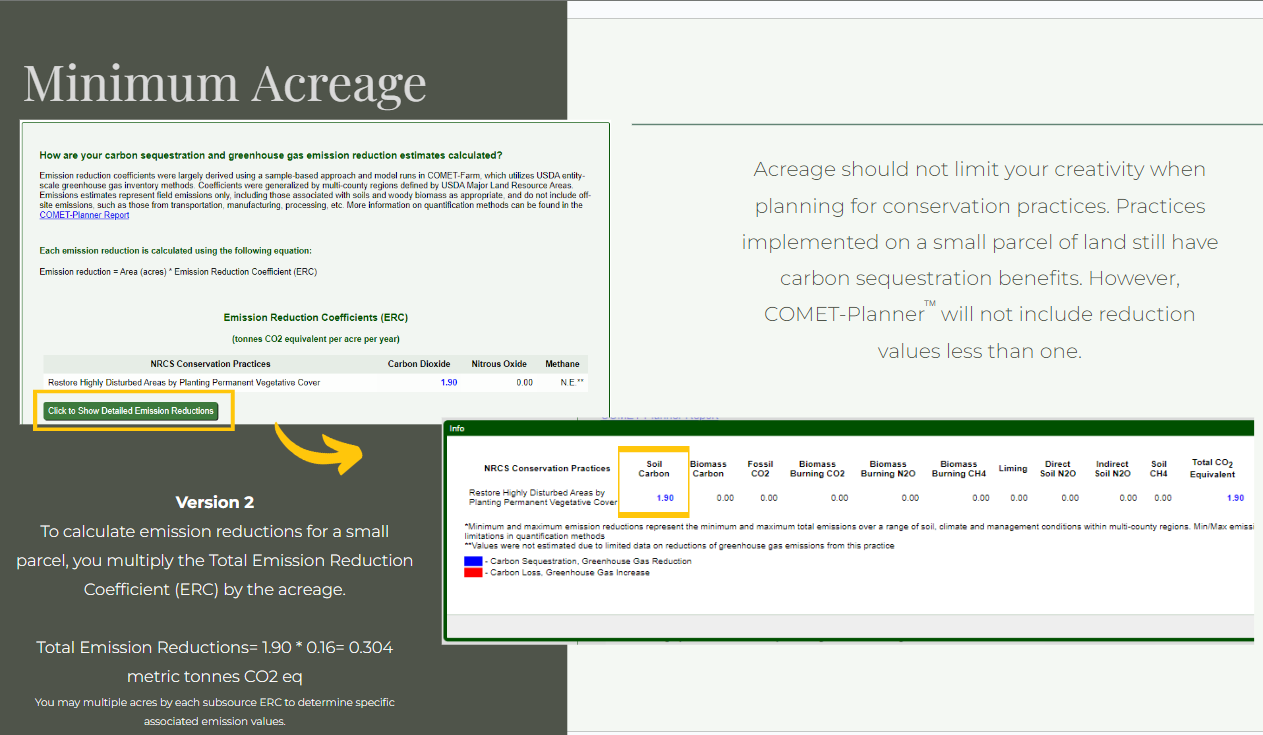Image resolution: width=1263 pixels, height=735 pixels.
Task: Click the 'How are your carbon sequestration' heading
Action: point(270,155)
